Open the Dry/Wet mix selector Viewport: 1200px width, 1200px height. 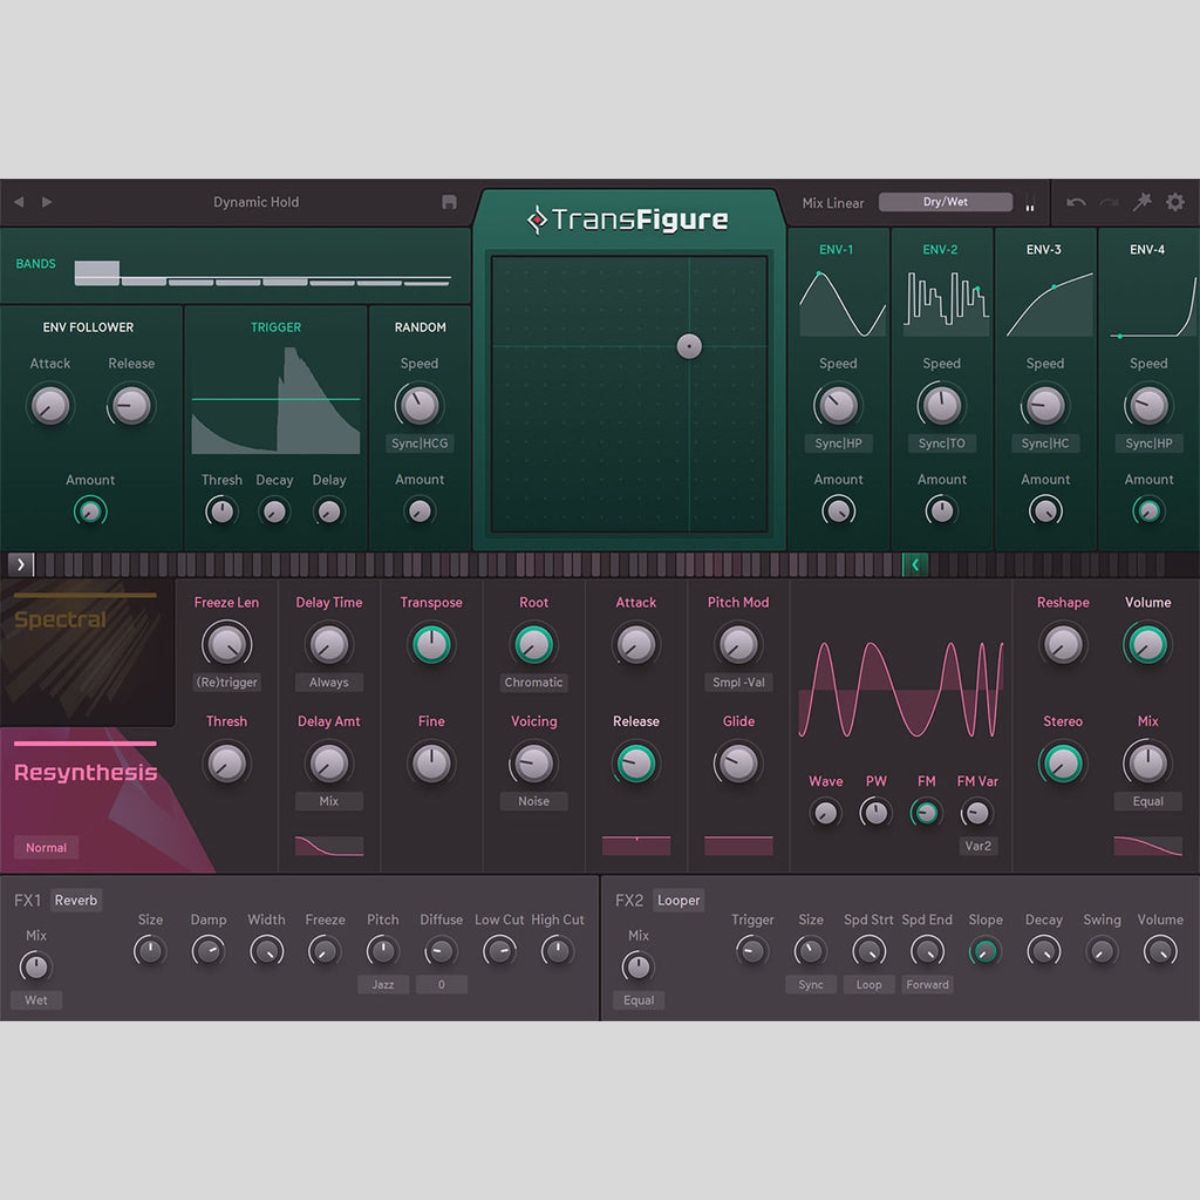click(x=945, y=202)
